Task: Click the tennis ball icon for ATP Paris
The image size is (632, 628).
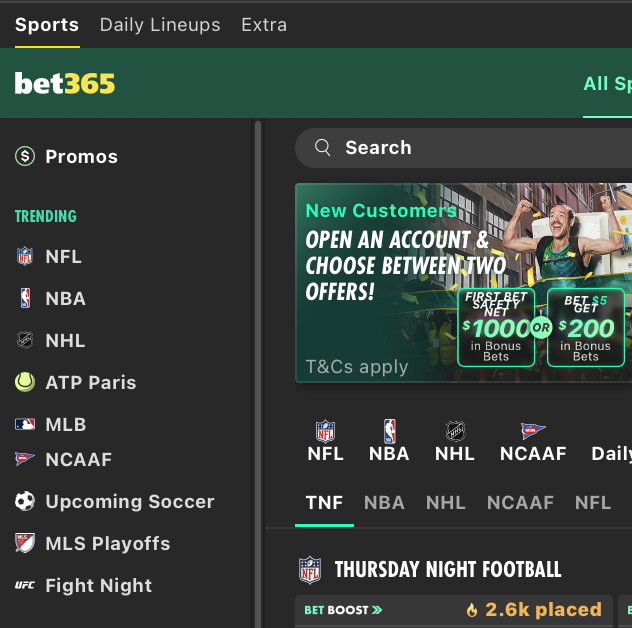Action: click(x=25, y=382)
